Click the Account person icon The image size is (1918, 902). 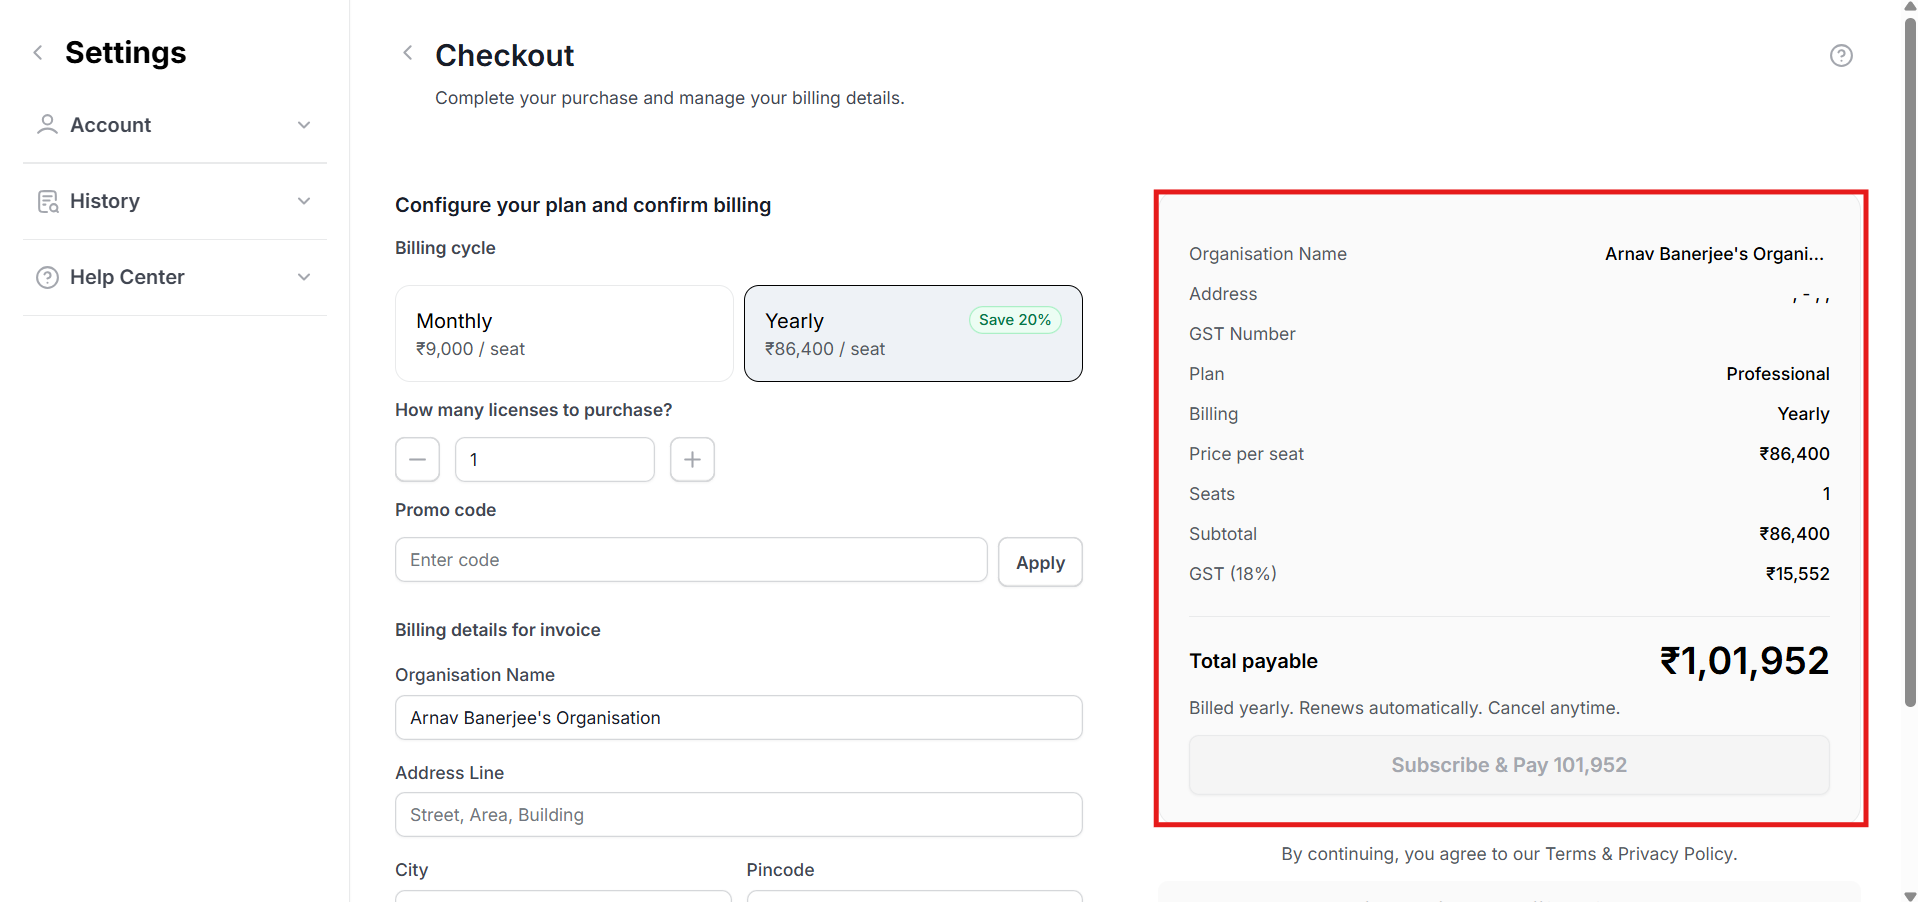coord(47,125)
